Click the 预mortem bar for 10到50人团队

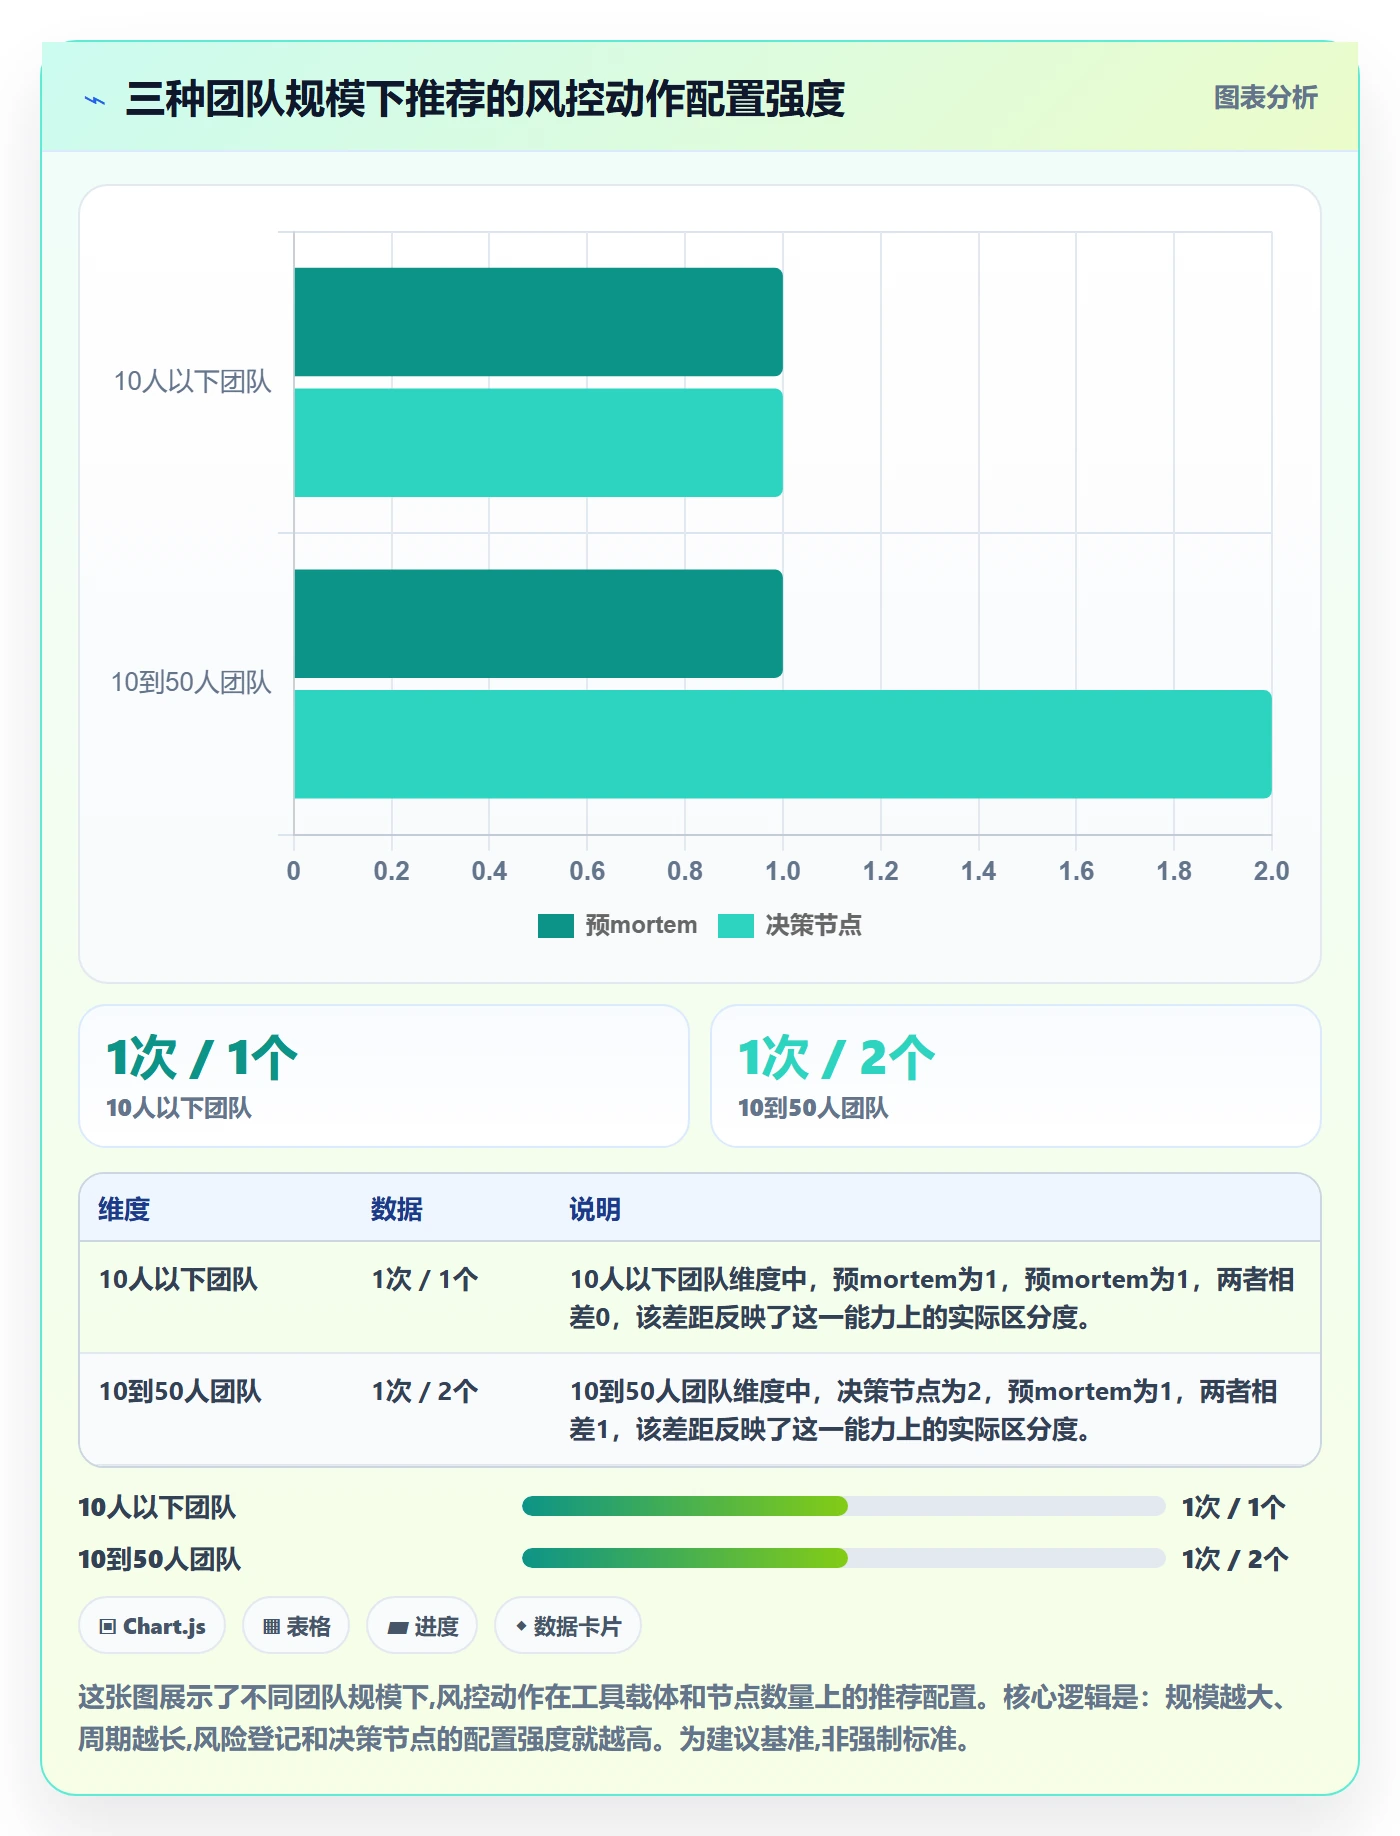538,624
